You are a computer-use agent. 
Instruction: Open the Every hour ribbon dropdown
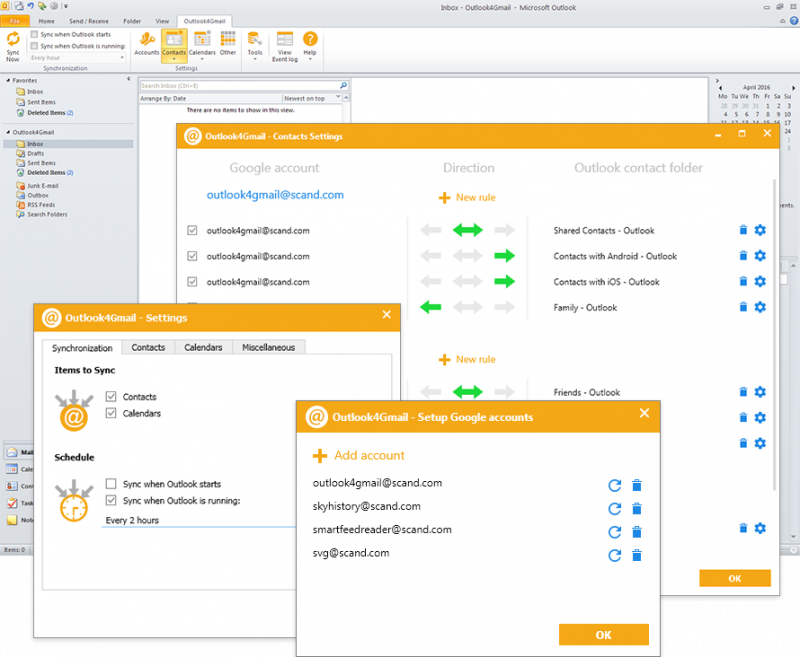(78, 58)
